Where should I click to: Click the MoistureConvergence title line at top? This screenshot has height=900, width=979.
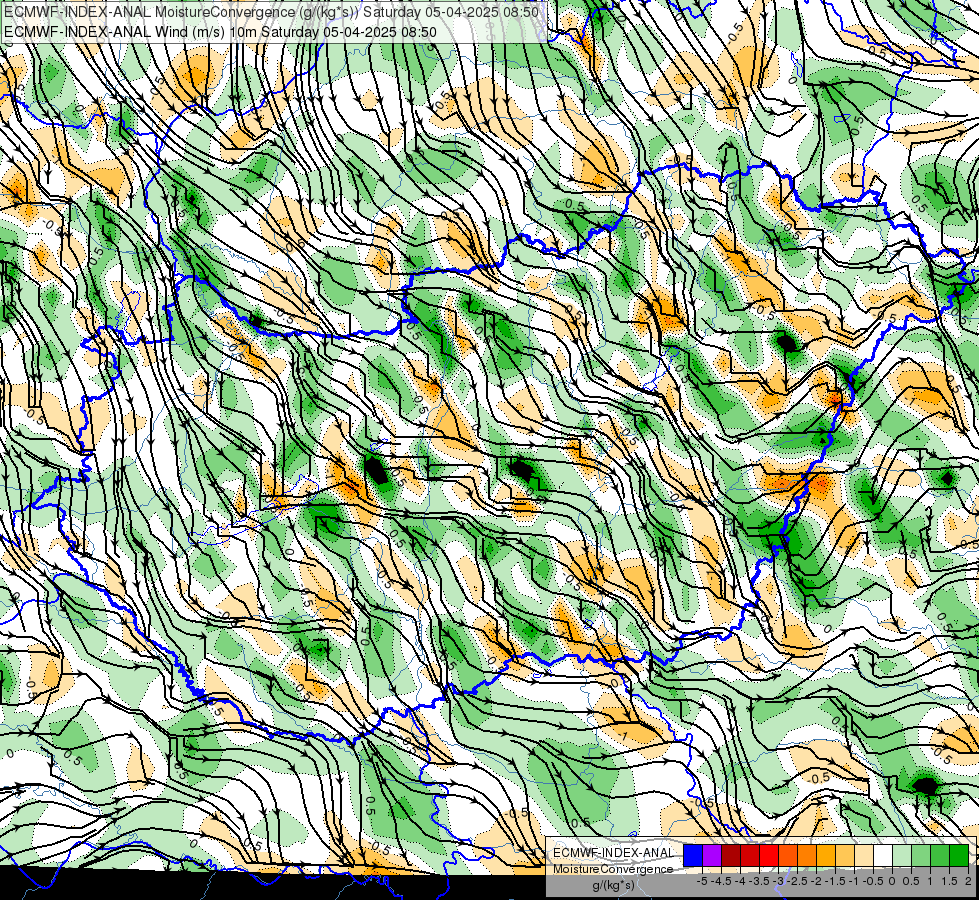click(x=271, y=12)
